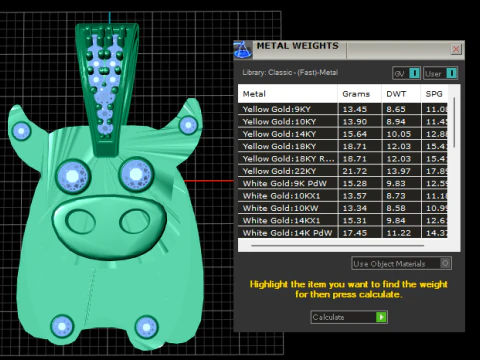Click the Calculate button
Image resolution: width=480 pixels, height=360 pixels.
tap(349, 317)
